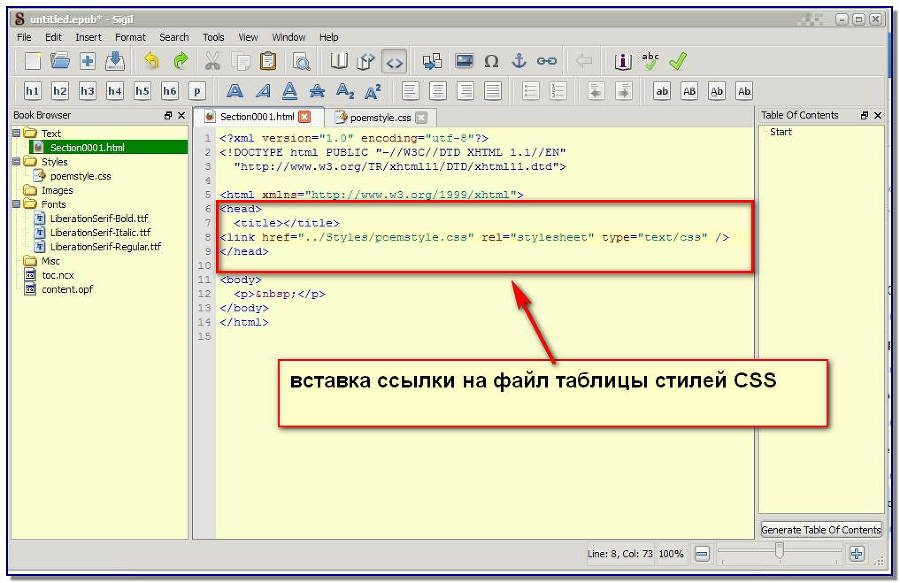The width and height of the screenshot is (900, 583).
Task: Switch to poemstyle.css tab
Action: [380, 117]
